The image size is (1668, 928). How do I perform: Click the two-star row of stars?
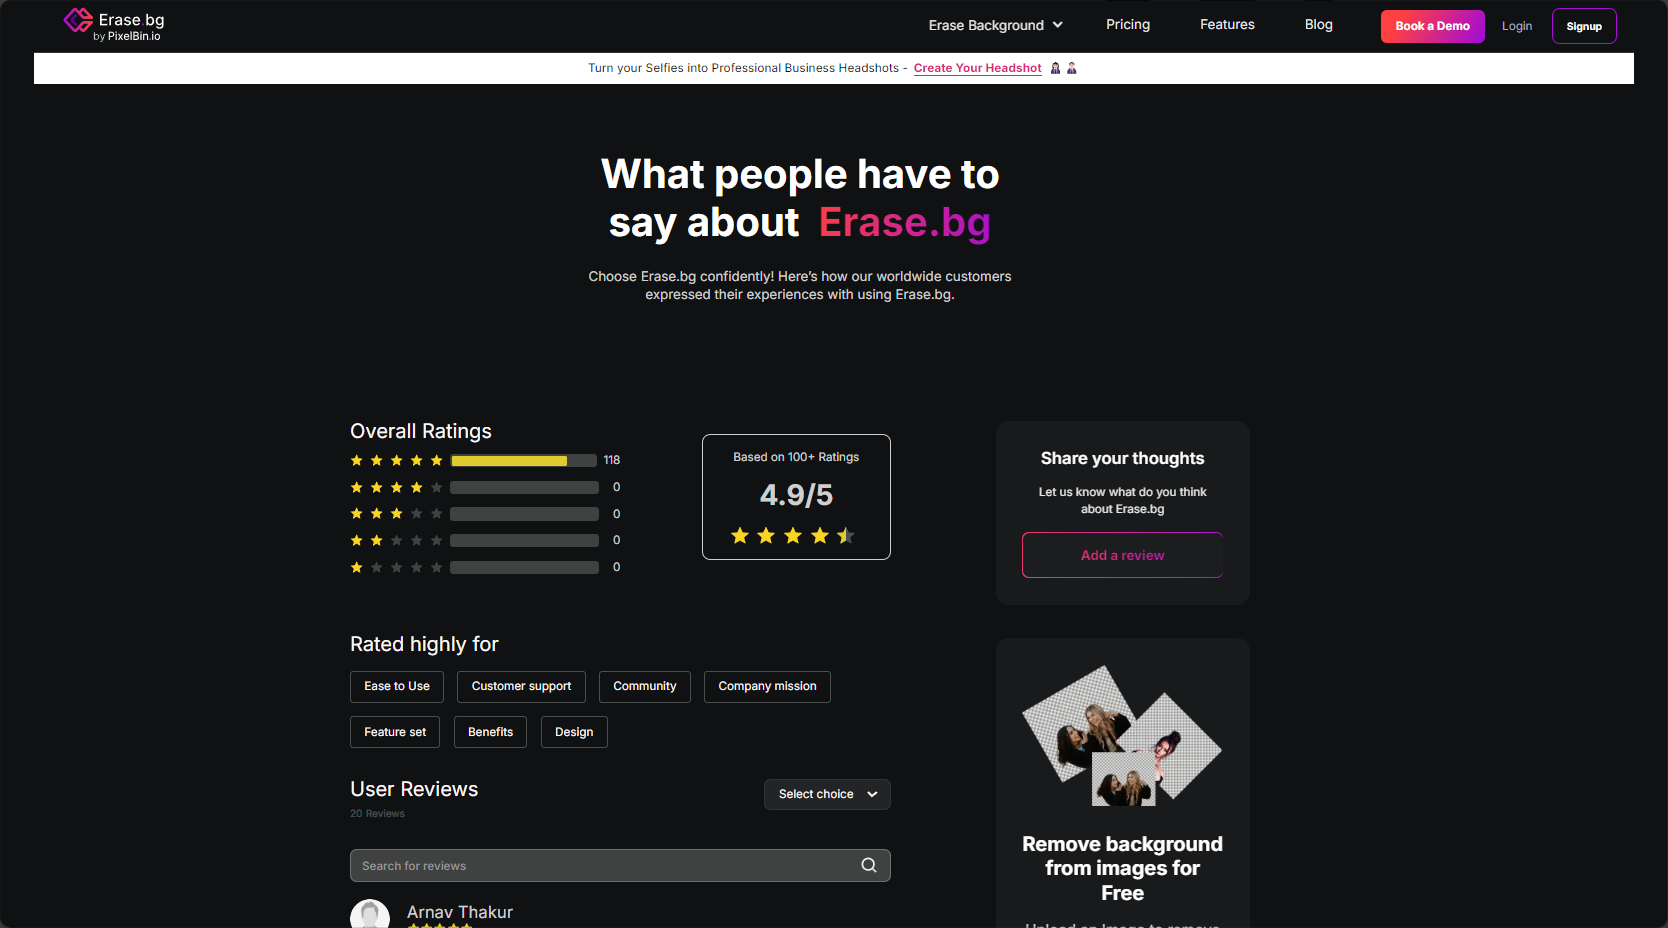click(396, 541)
